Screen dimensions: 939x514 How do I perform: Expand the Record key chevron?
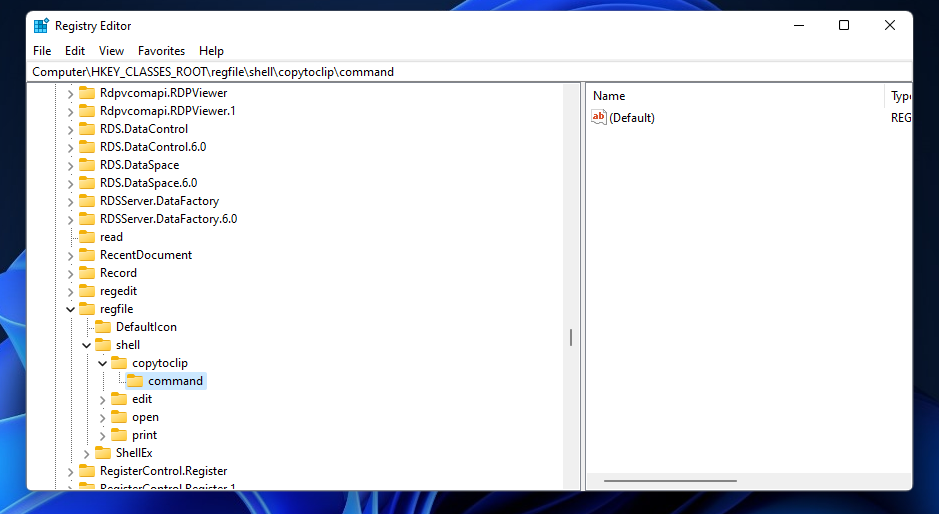71,273
